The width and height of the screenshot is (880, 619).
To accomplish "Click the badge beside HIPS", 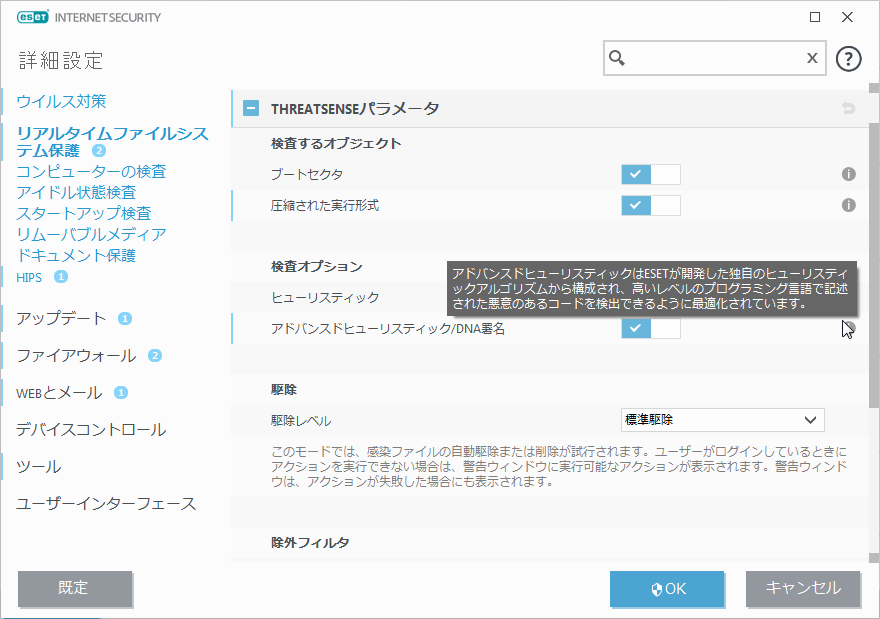I will 61,277.
